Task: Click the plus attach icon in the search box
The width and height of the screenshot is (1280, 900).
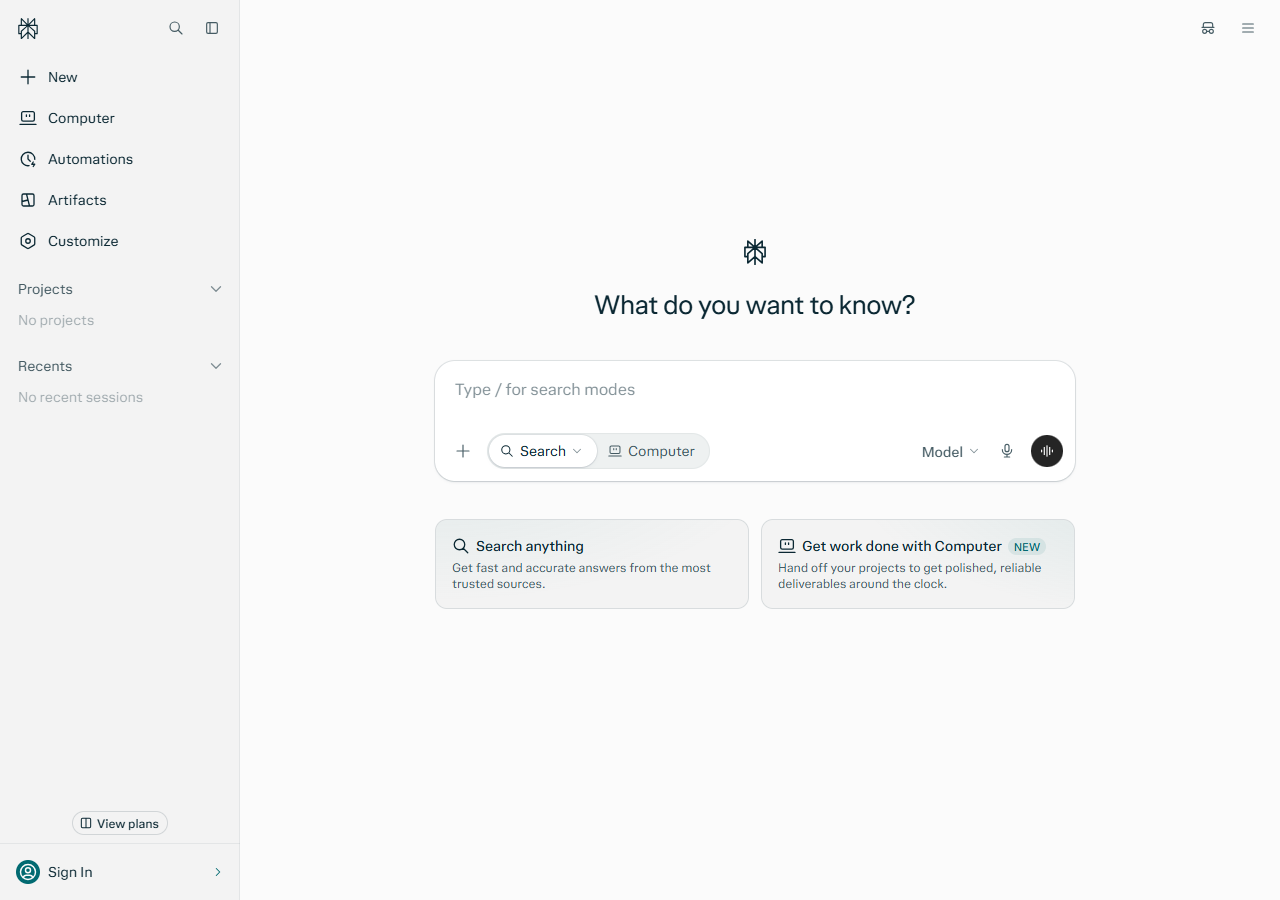Action: [x=463, y=451]
